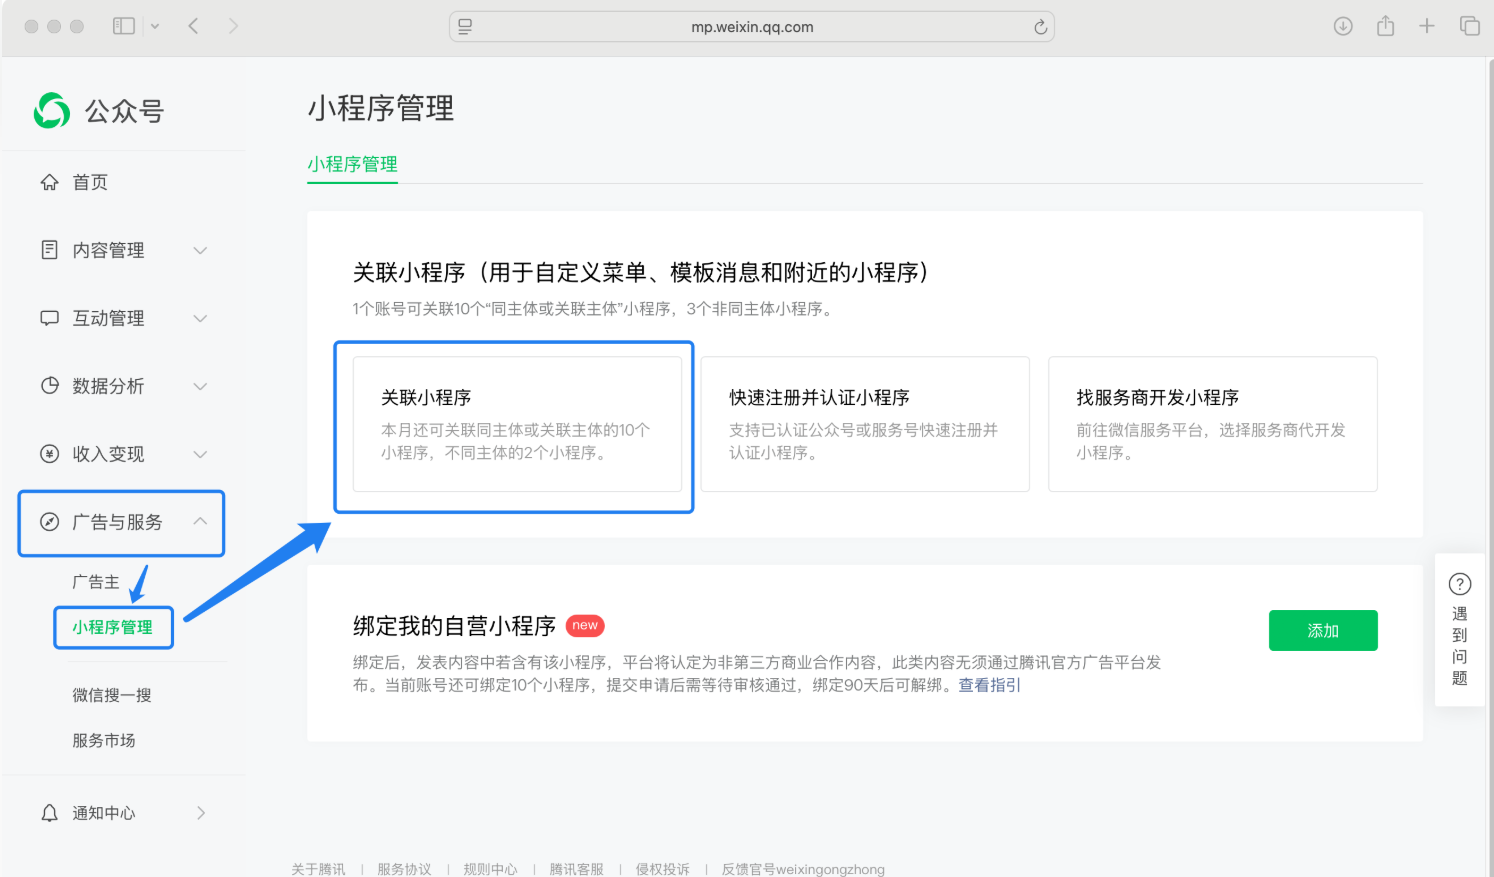Open a new tab with plus icon
Viewport: 1494px width, 877px height.
click(x=1427, y=26)
